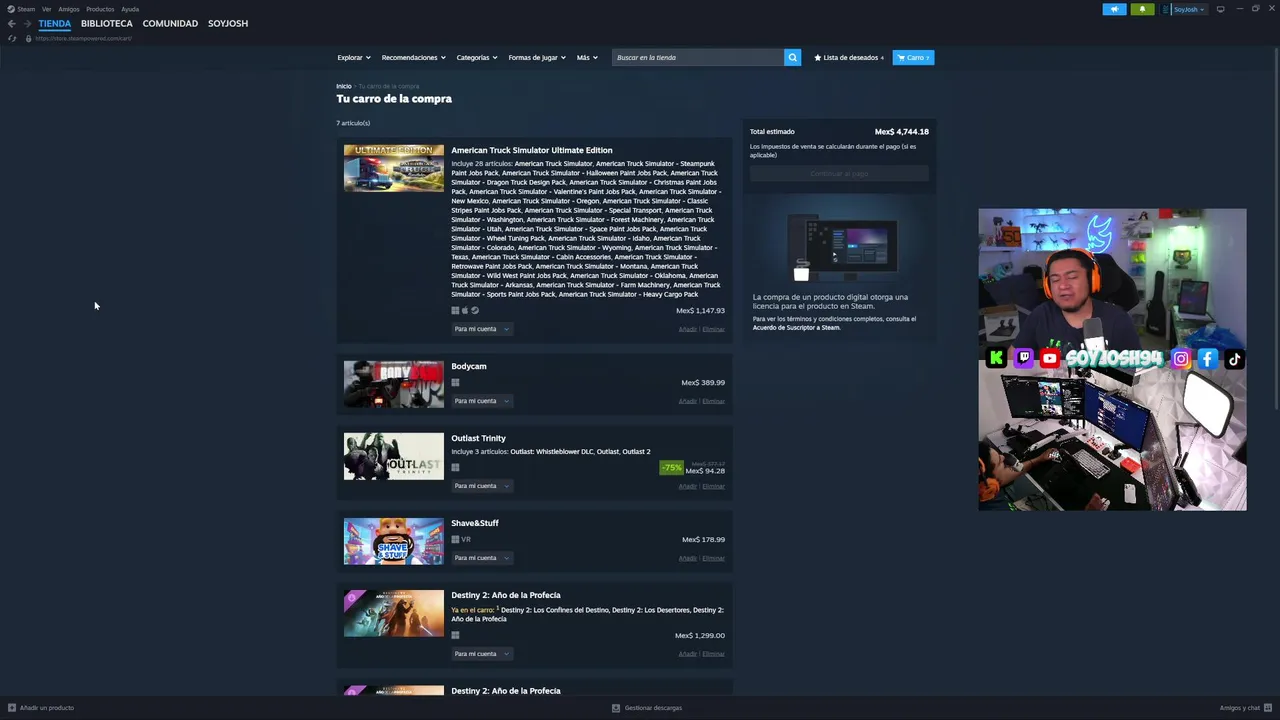This screenshot has width=1280, height=720.
Task: Click Windows icon for Destiny 2 priced item
Action: tap(455, 635)
